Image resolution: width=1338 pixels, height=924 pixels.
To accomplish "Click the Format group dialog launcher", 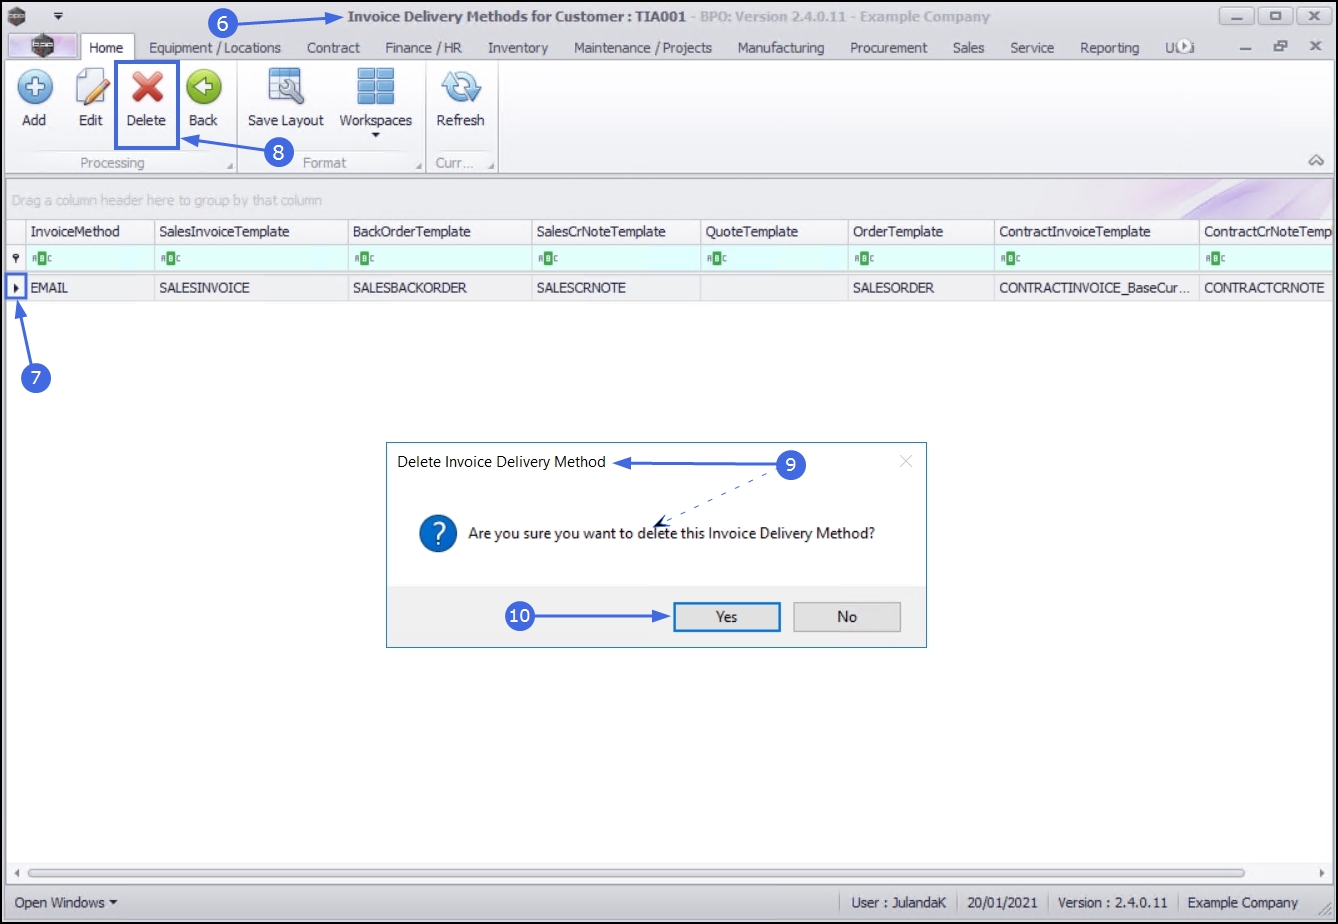I will [416, 166].
